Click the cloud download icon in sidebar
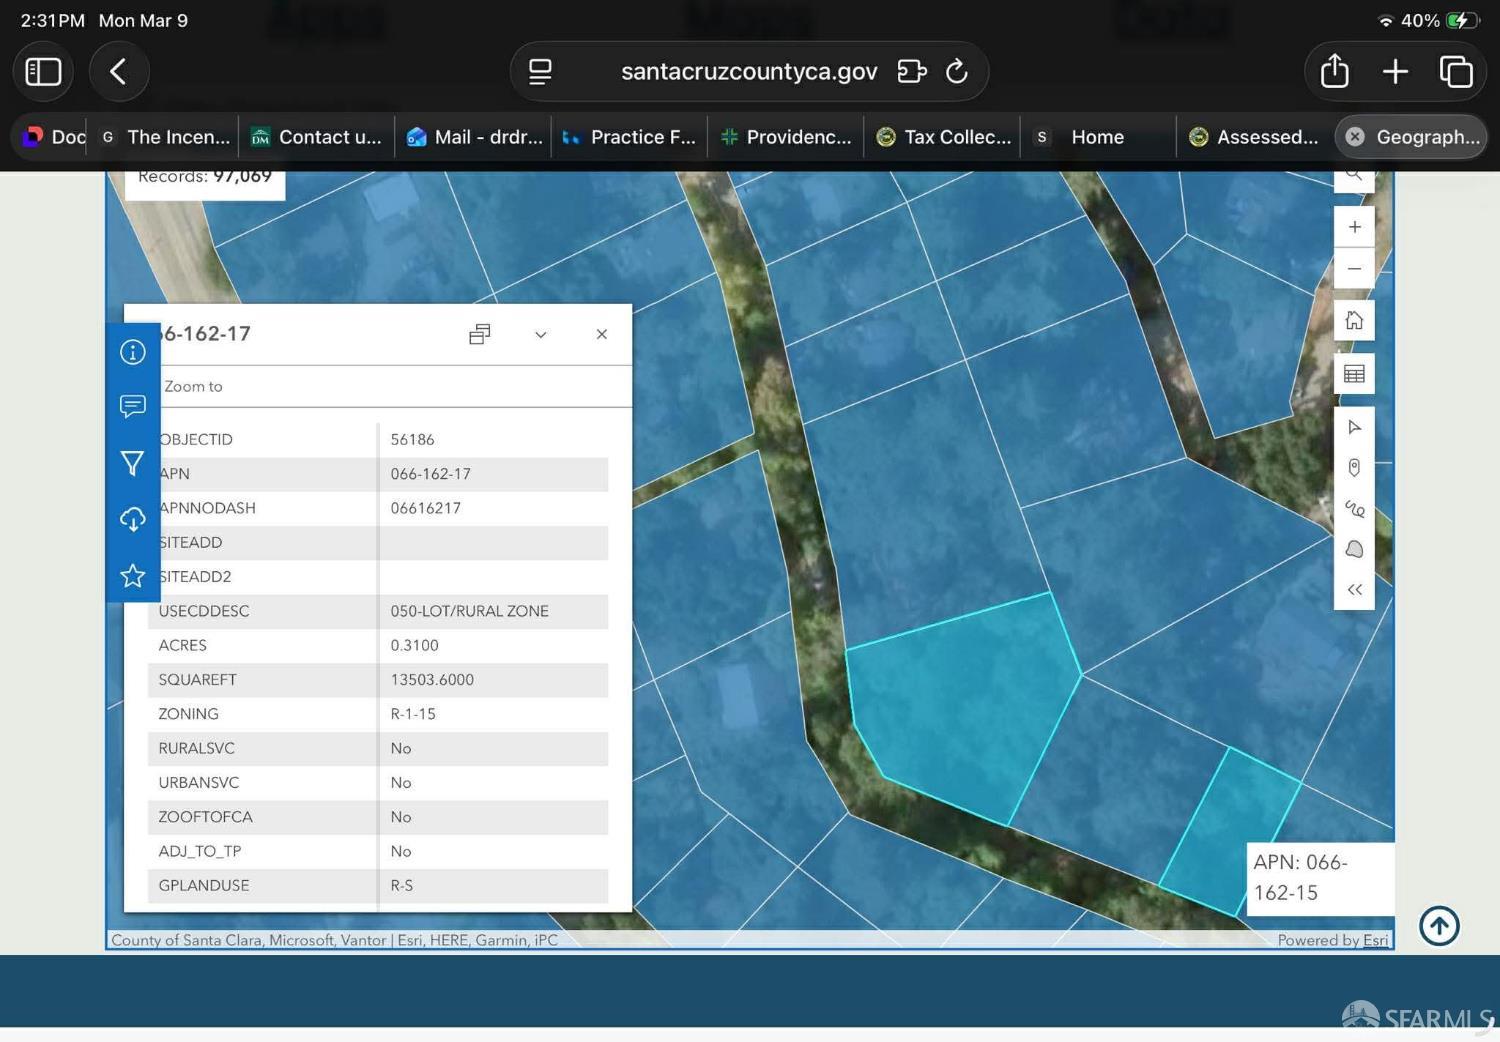This screenshot has width=1500, height=1042. (x=132, y=519)
